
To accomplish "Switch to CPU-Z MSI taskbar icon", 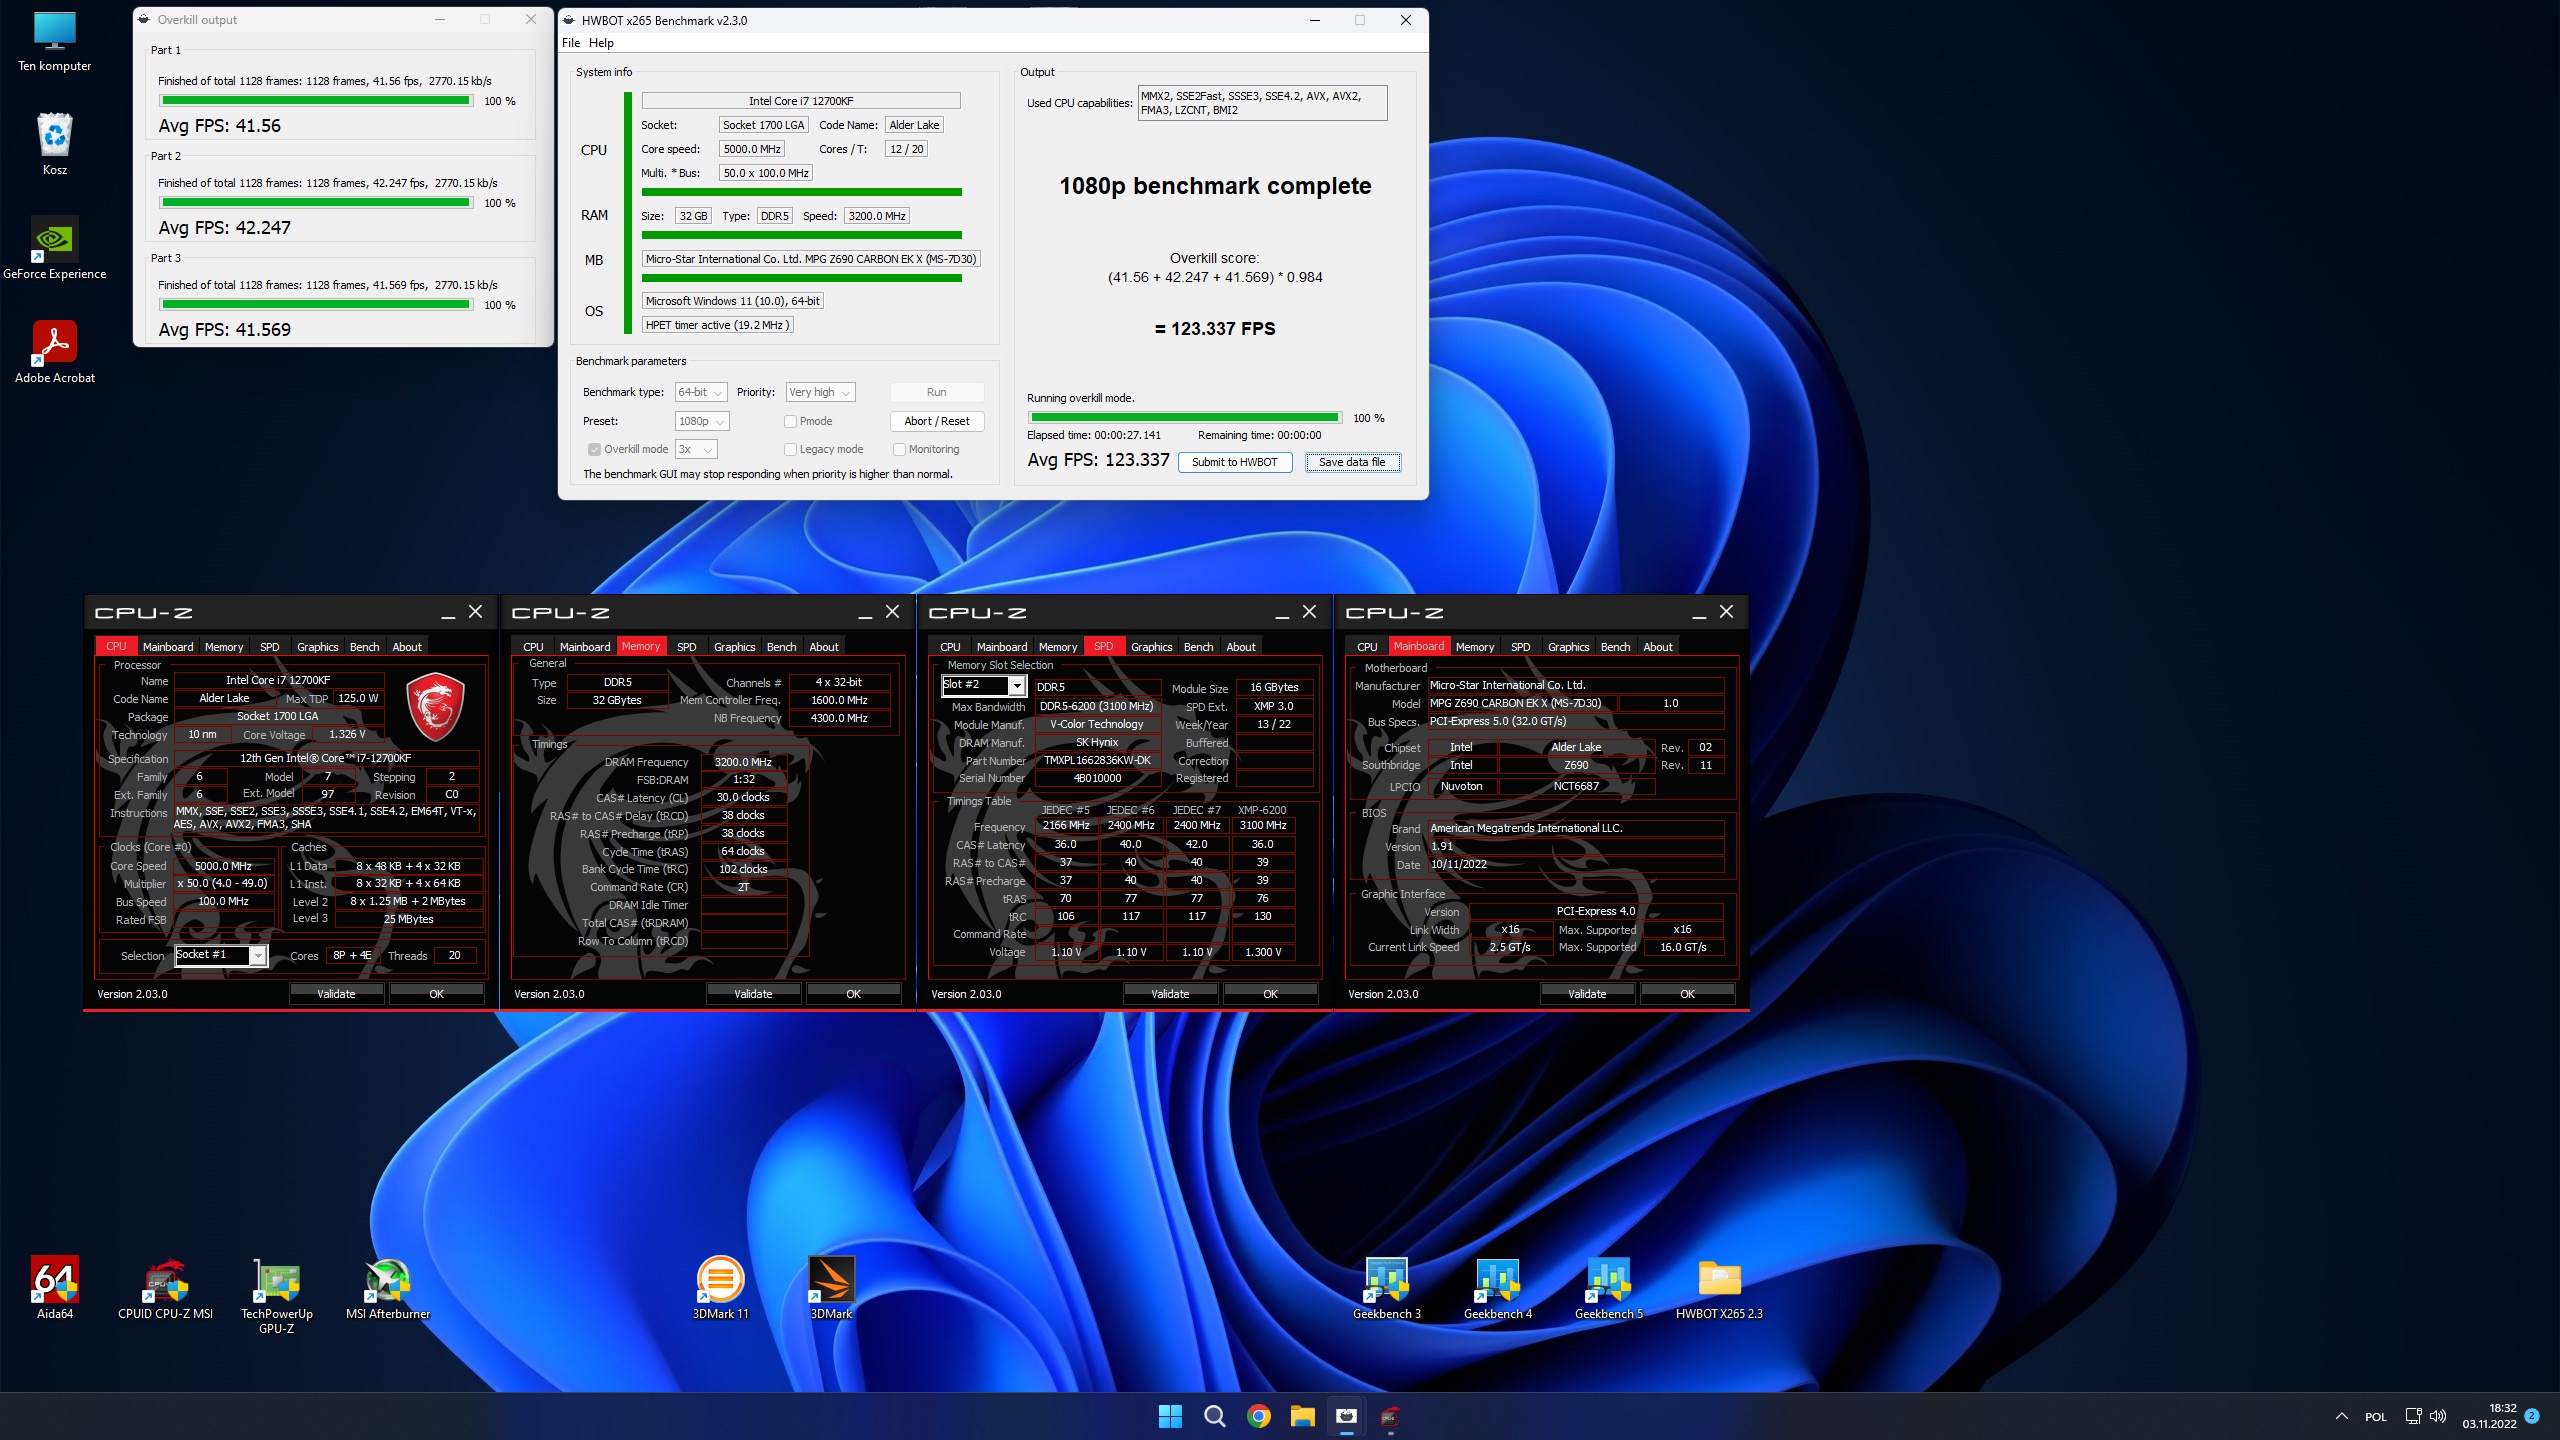I will (1390, 1416).
